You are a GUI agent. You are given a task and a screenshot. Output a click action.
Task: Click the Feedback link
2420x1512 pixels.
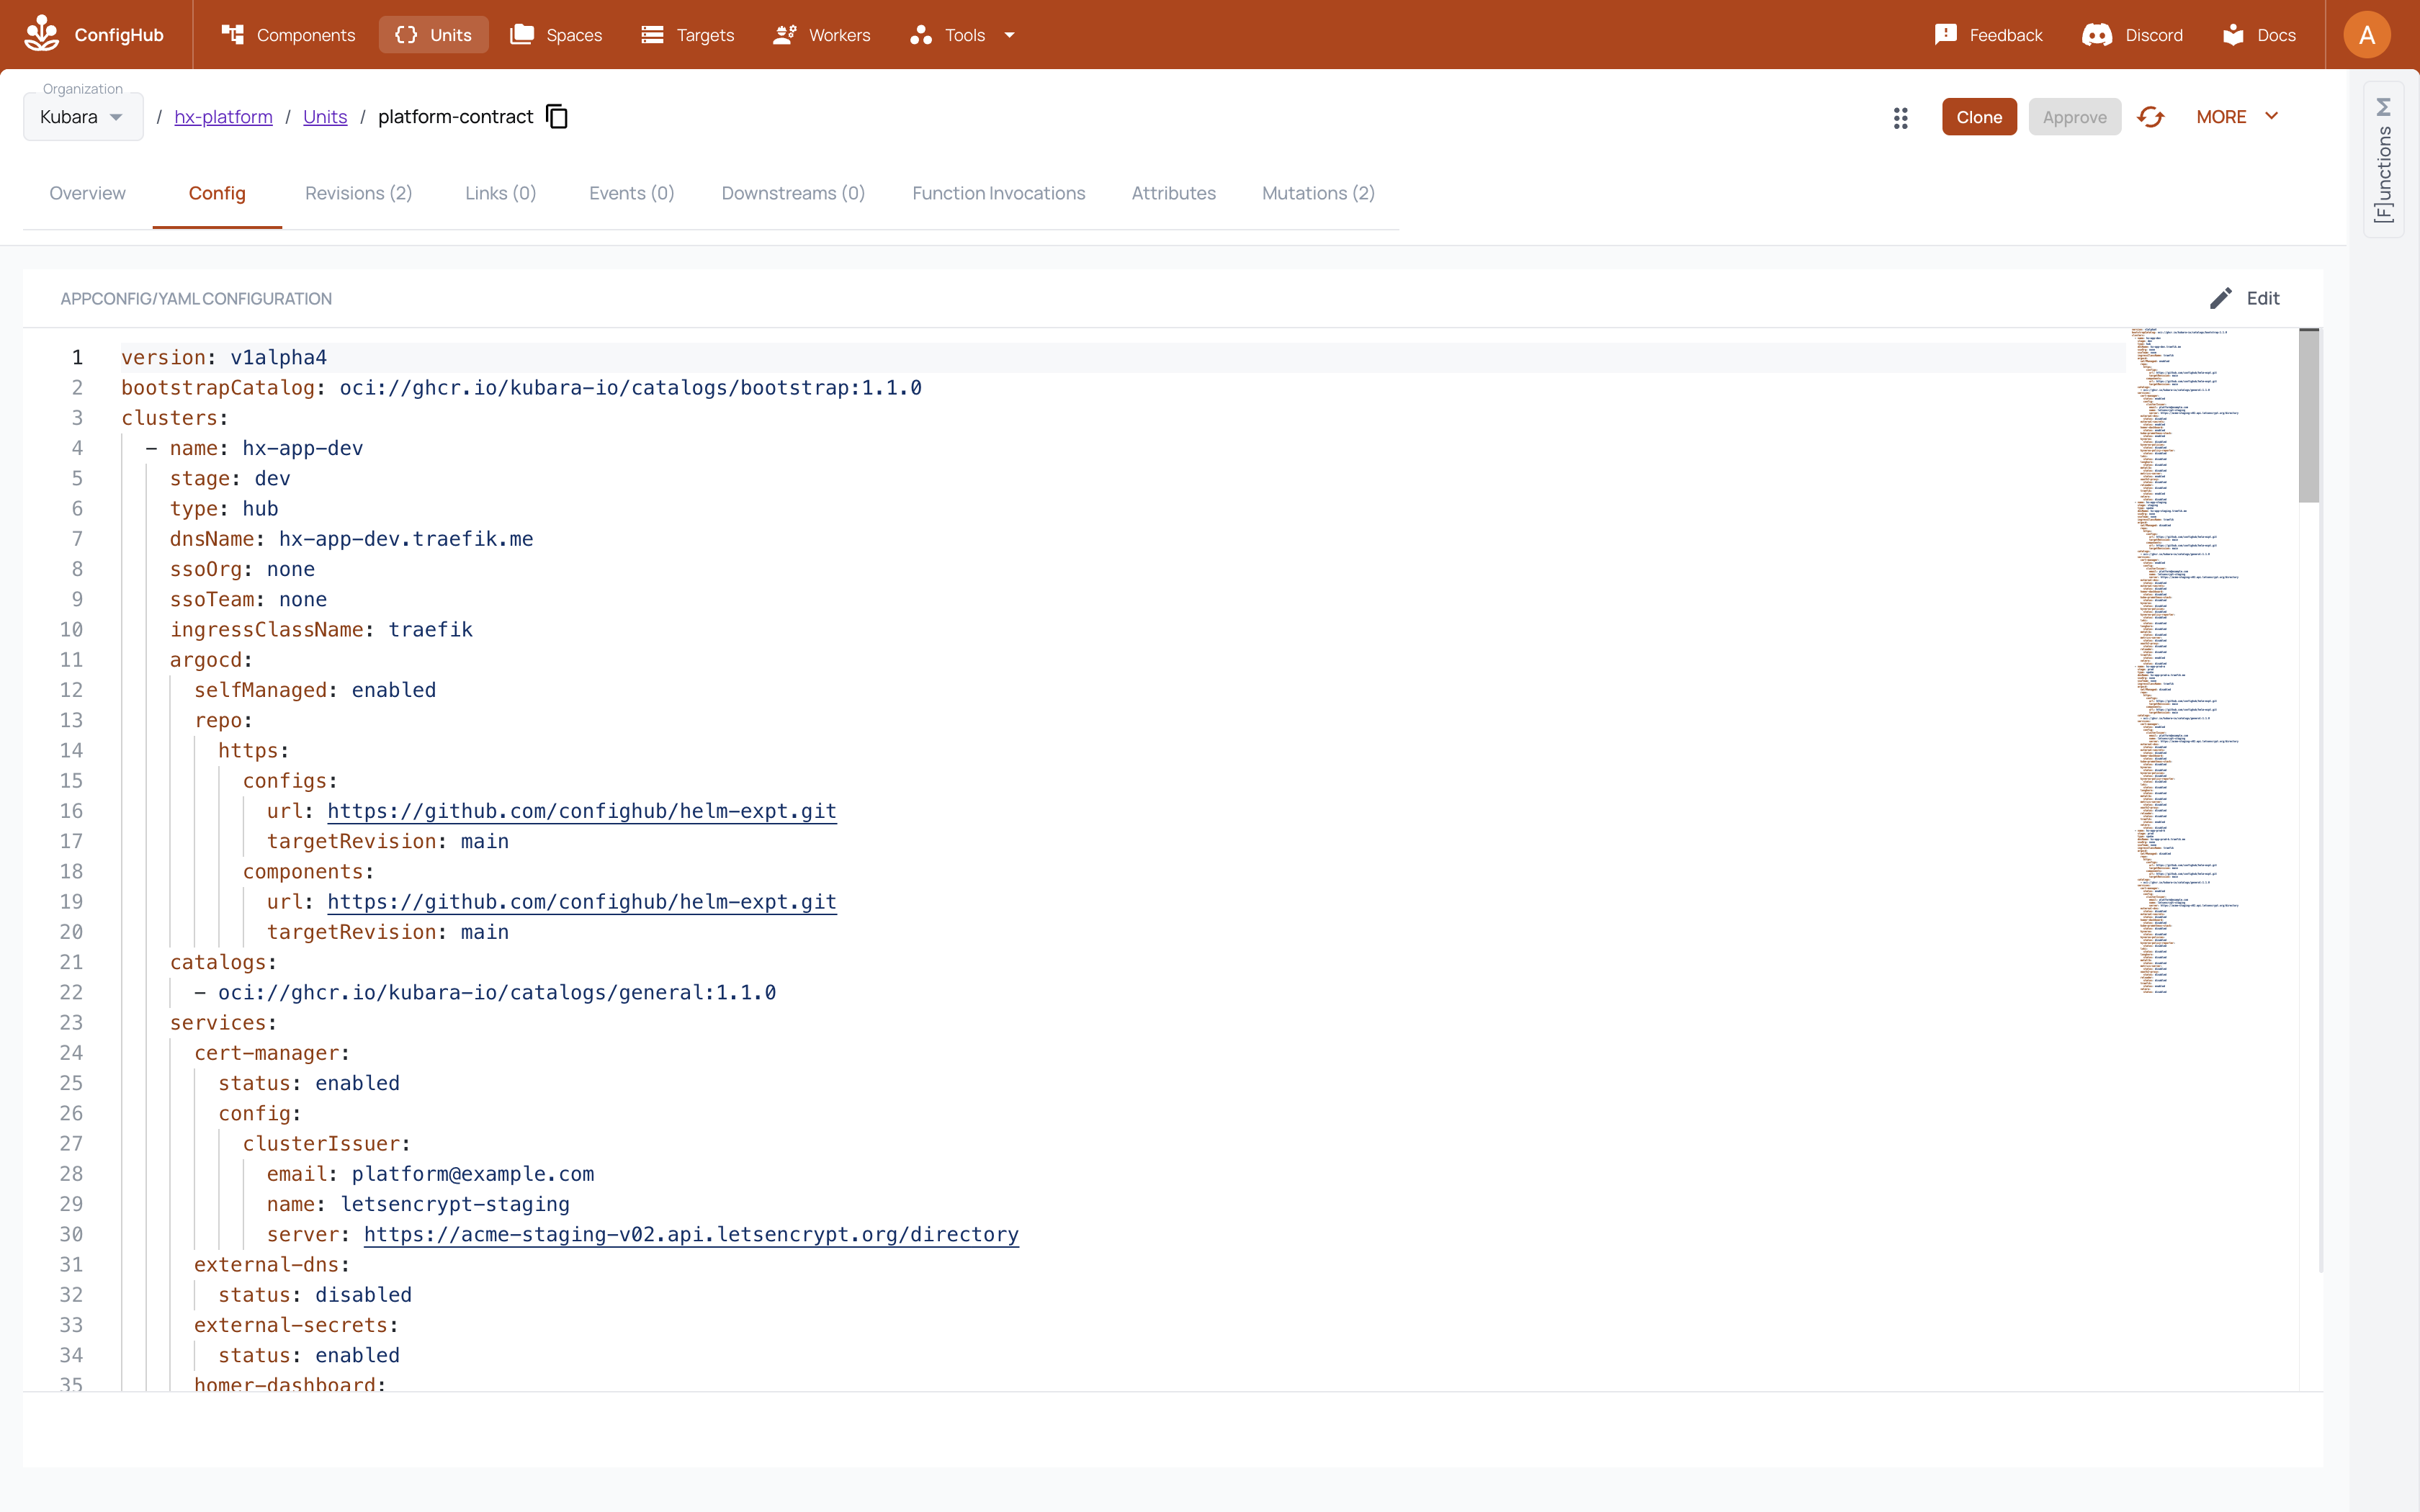1989,35
